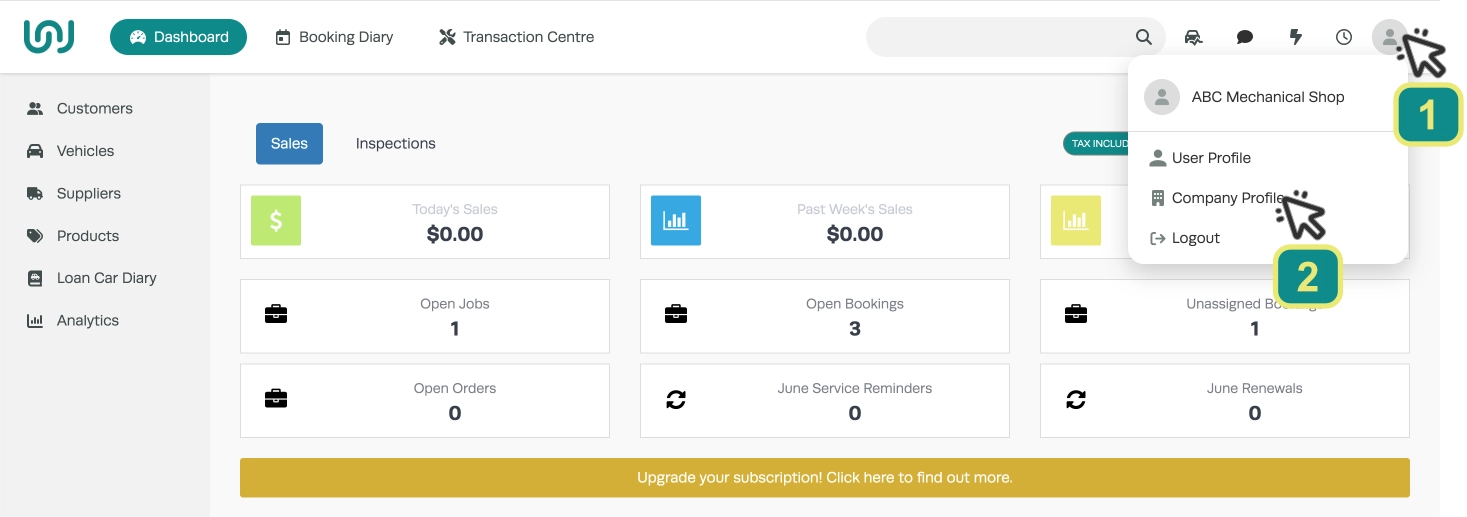The height and width of the screenshot is (517, 1467).
Task: Open the Unassigned Bookings card
Action: (1225, 316)
